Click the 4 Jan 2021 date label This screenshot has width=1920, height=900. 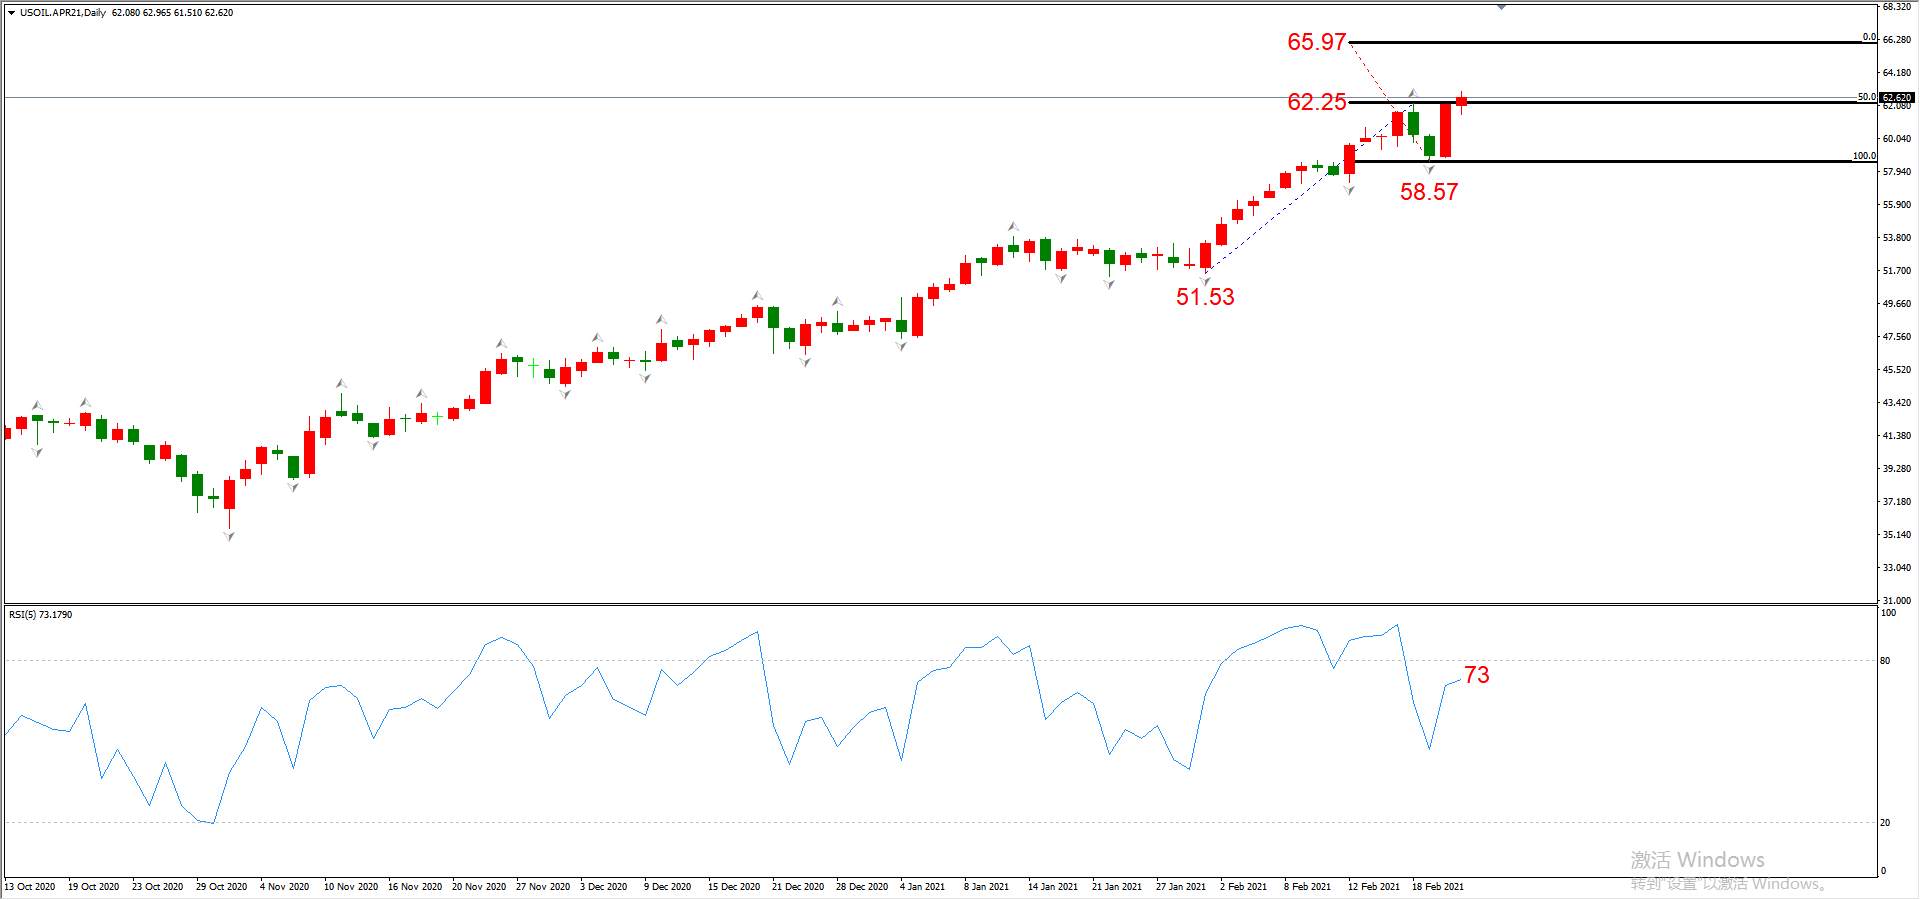point(922,886)
